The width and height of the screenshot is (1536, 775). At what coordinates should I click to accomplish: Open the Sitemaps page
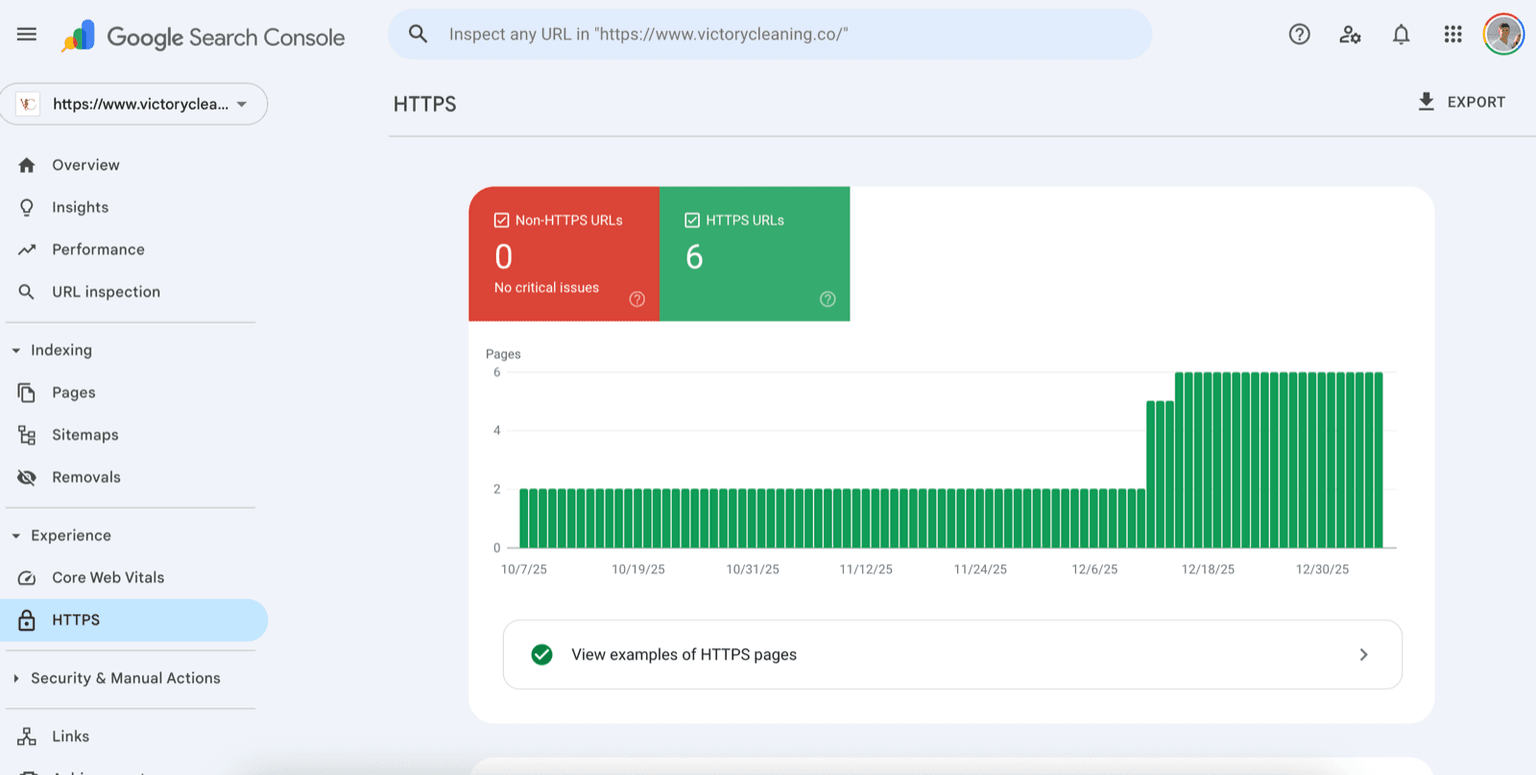[x=85, y=435]
